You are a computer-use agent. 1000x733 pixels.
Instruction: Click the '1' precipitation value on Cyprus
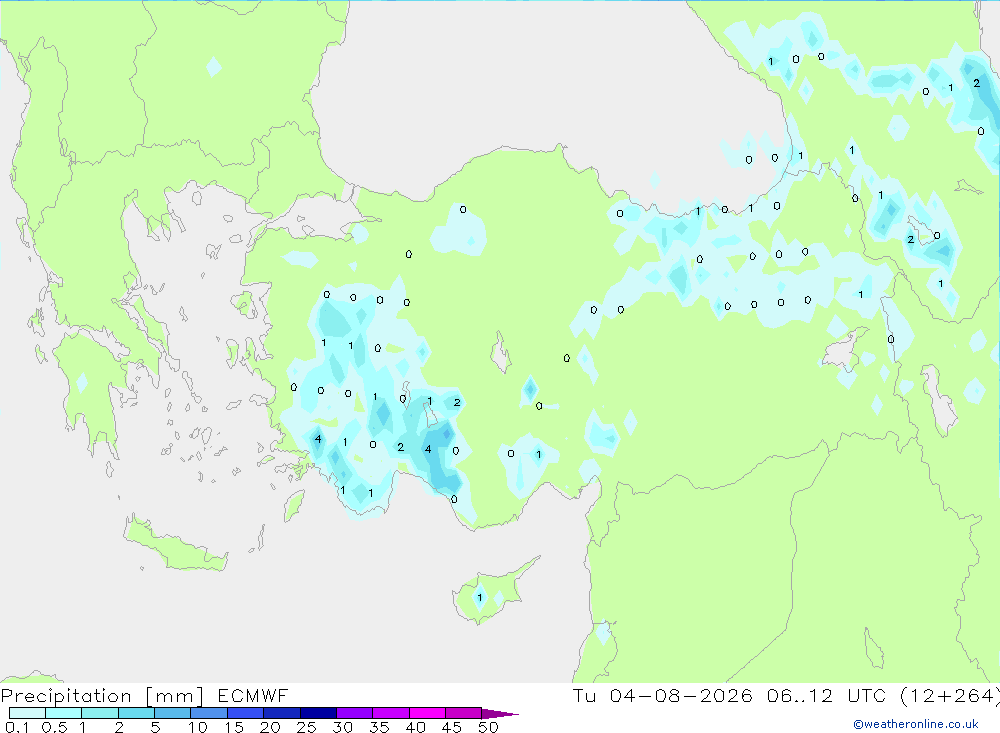pos(480,598)
